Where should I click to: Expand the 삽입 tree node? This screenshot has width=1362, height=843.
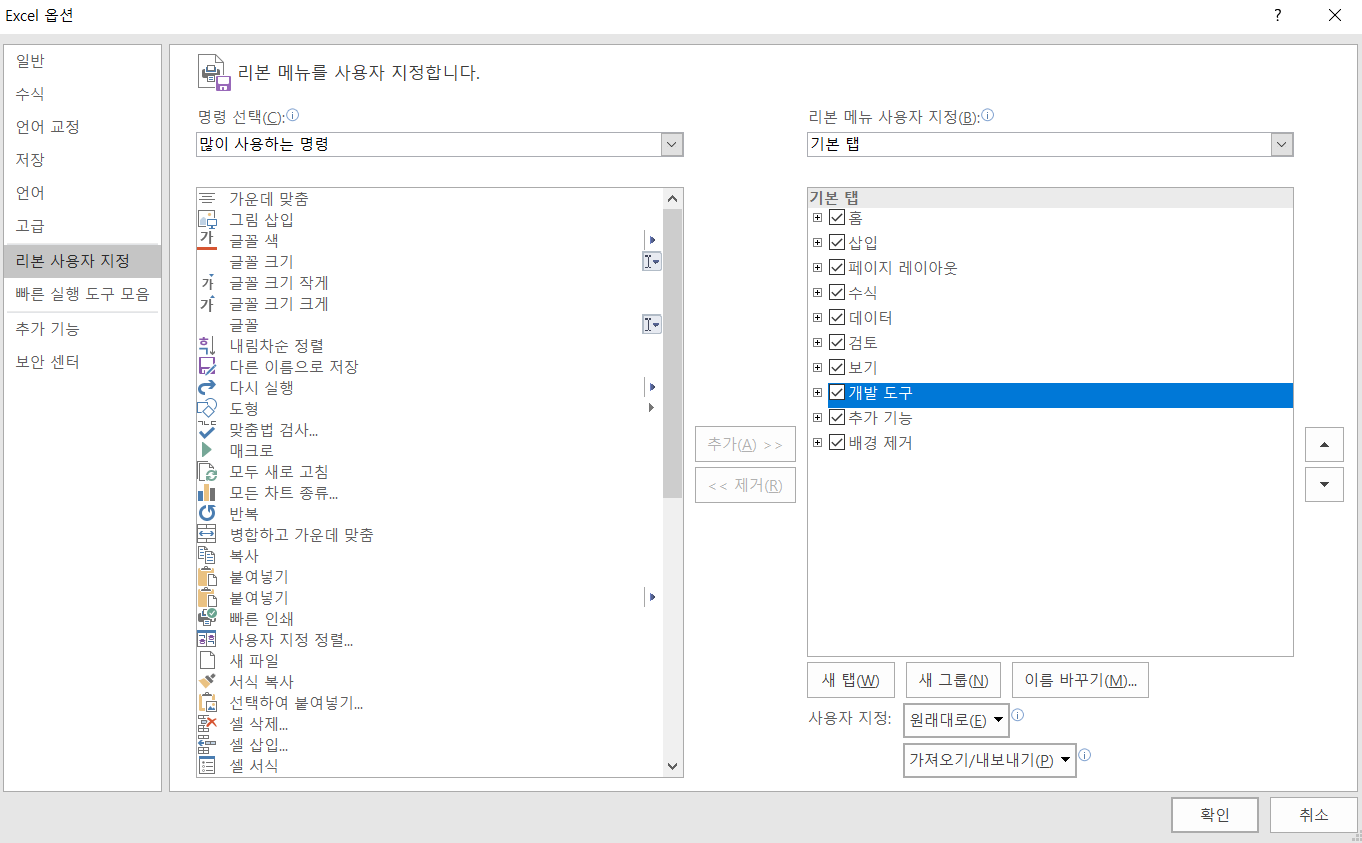[817, 242]
